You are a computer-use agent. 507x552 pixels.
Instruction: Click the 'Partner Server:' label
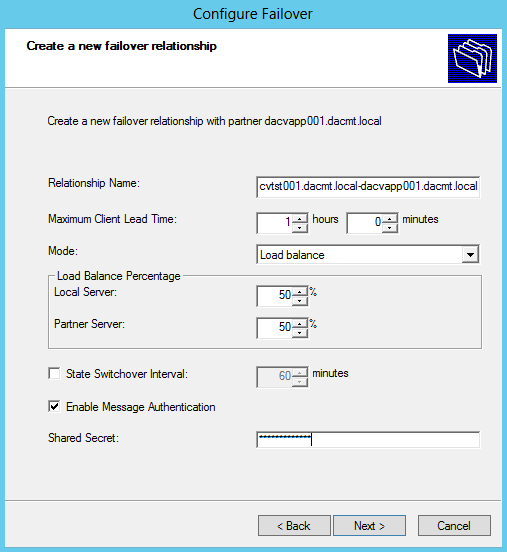pyautogui.click(x=89, y=324)
